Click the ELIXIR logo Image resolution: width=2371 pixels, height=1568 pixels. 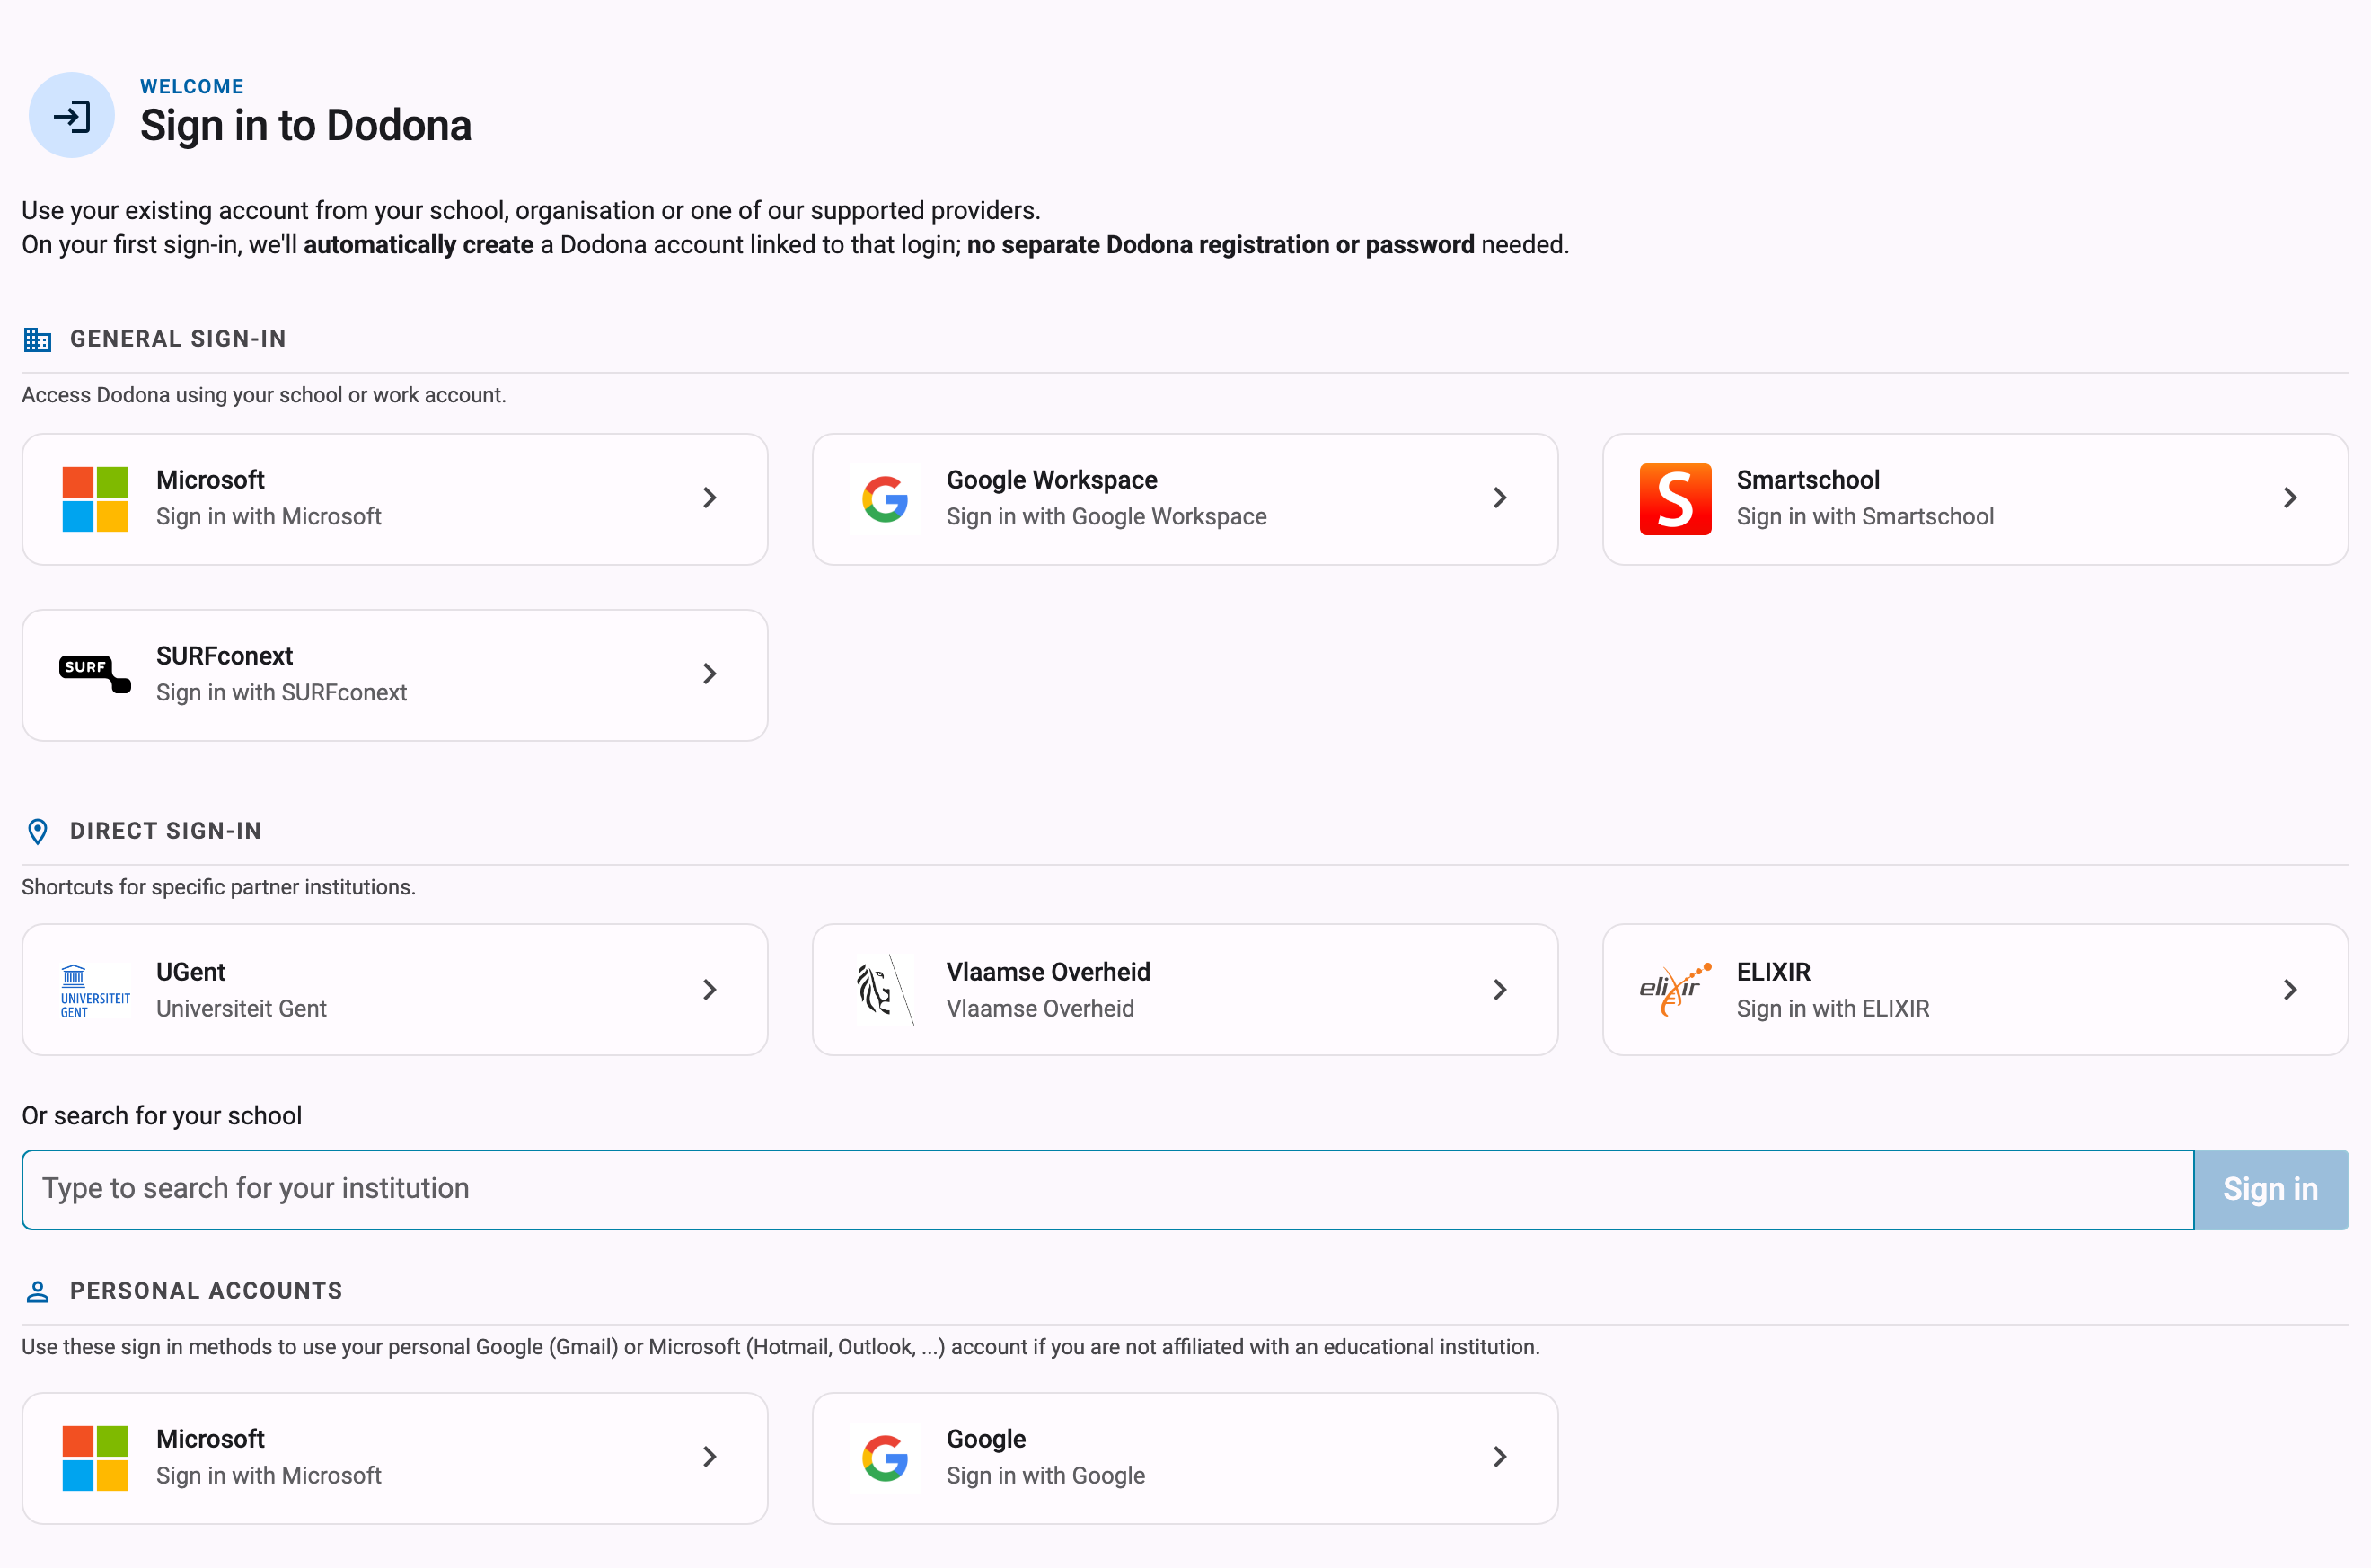(1675, 990)
